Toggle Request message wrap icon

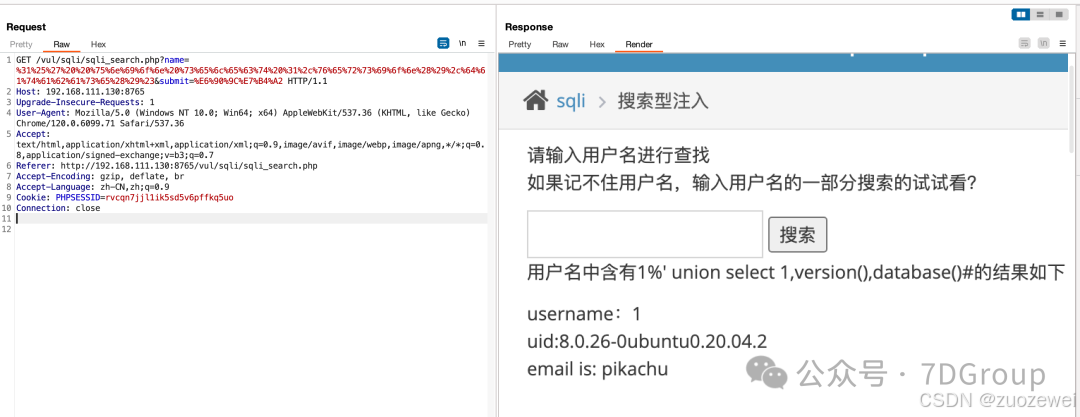444,43
